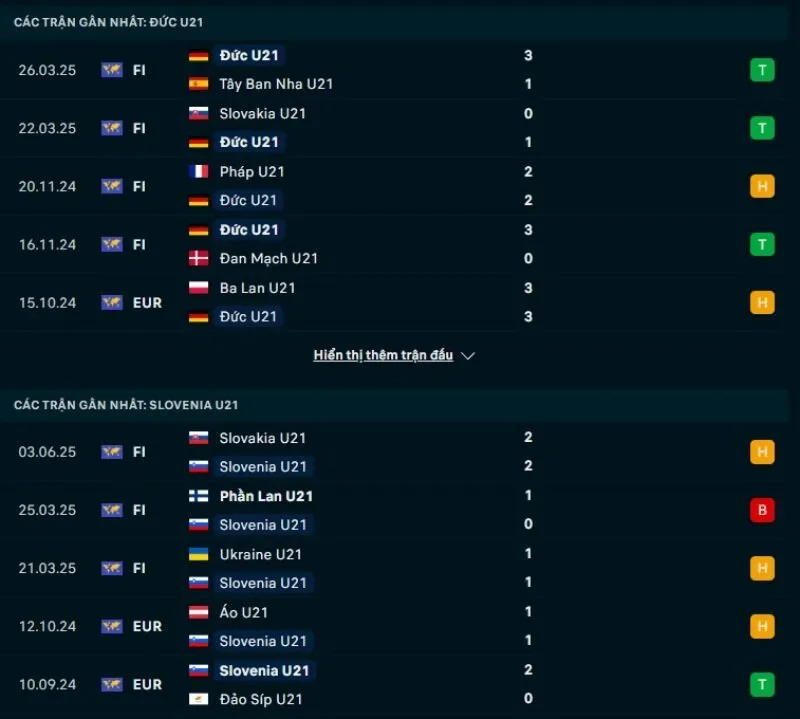Click the EUR competition label on the 10.09.24 row
The image size is (800, 719).
(146, 685)
